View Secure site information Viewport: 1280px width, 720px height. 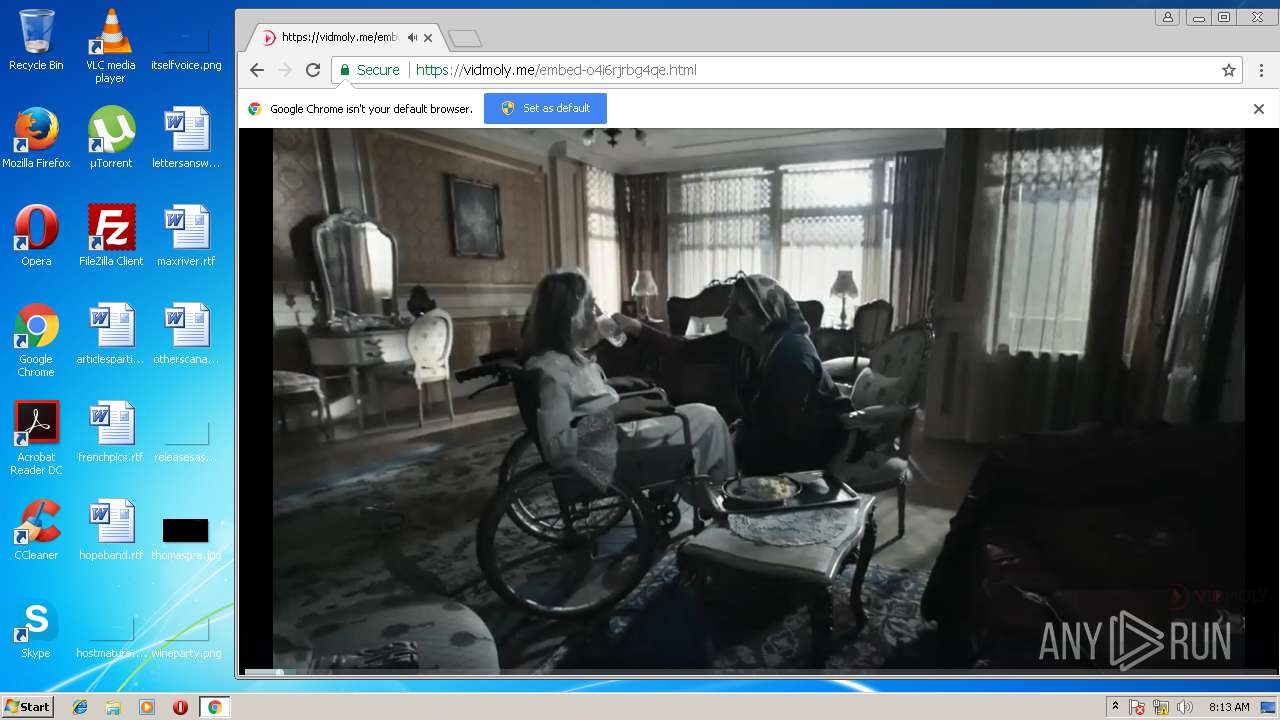coord(370,70)
